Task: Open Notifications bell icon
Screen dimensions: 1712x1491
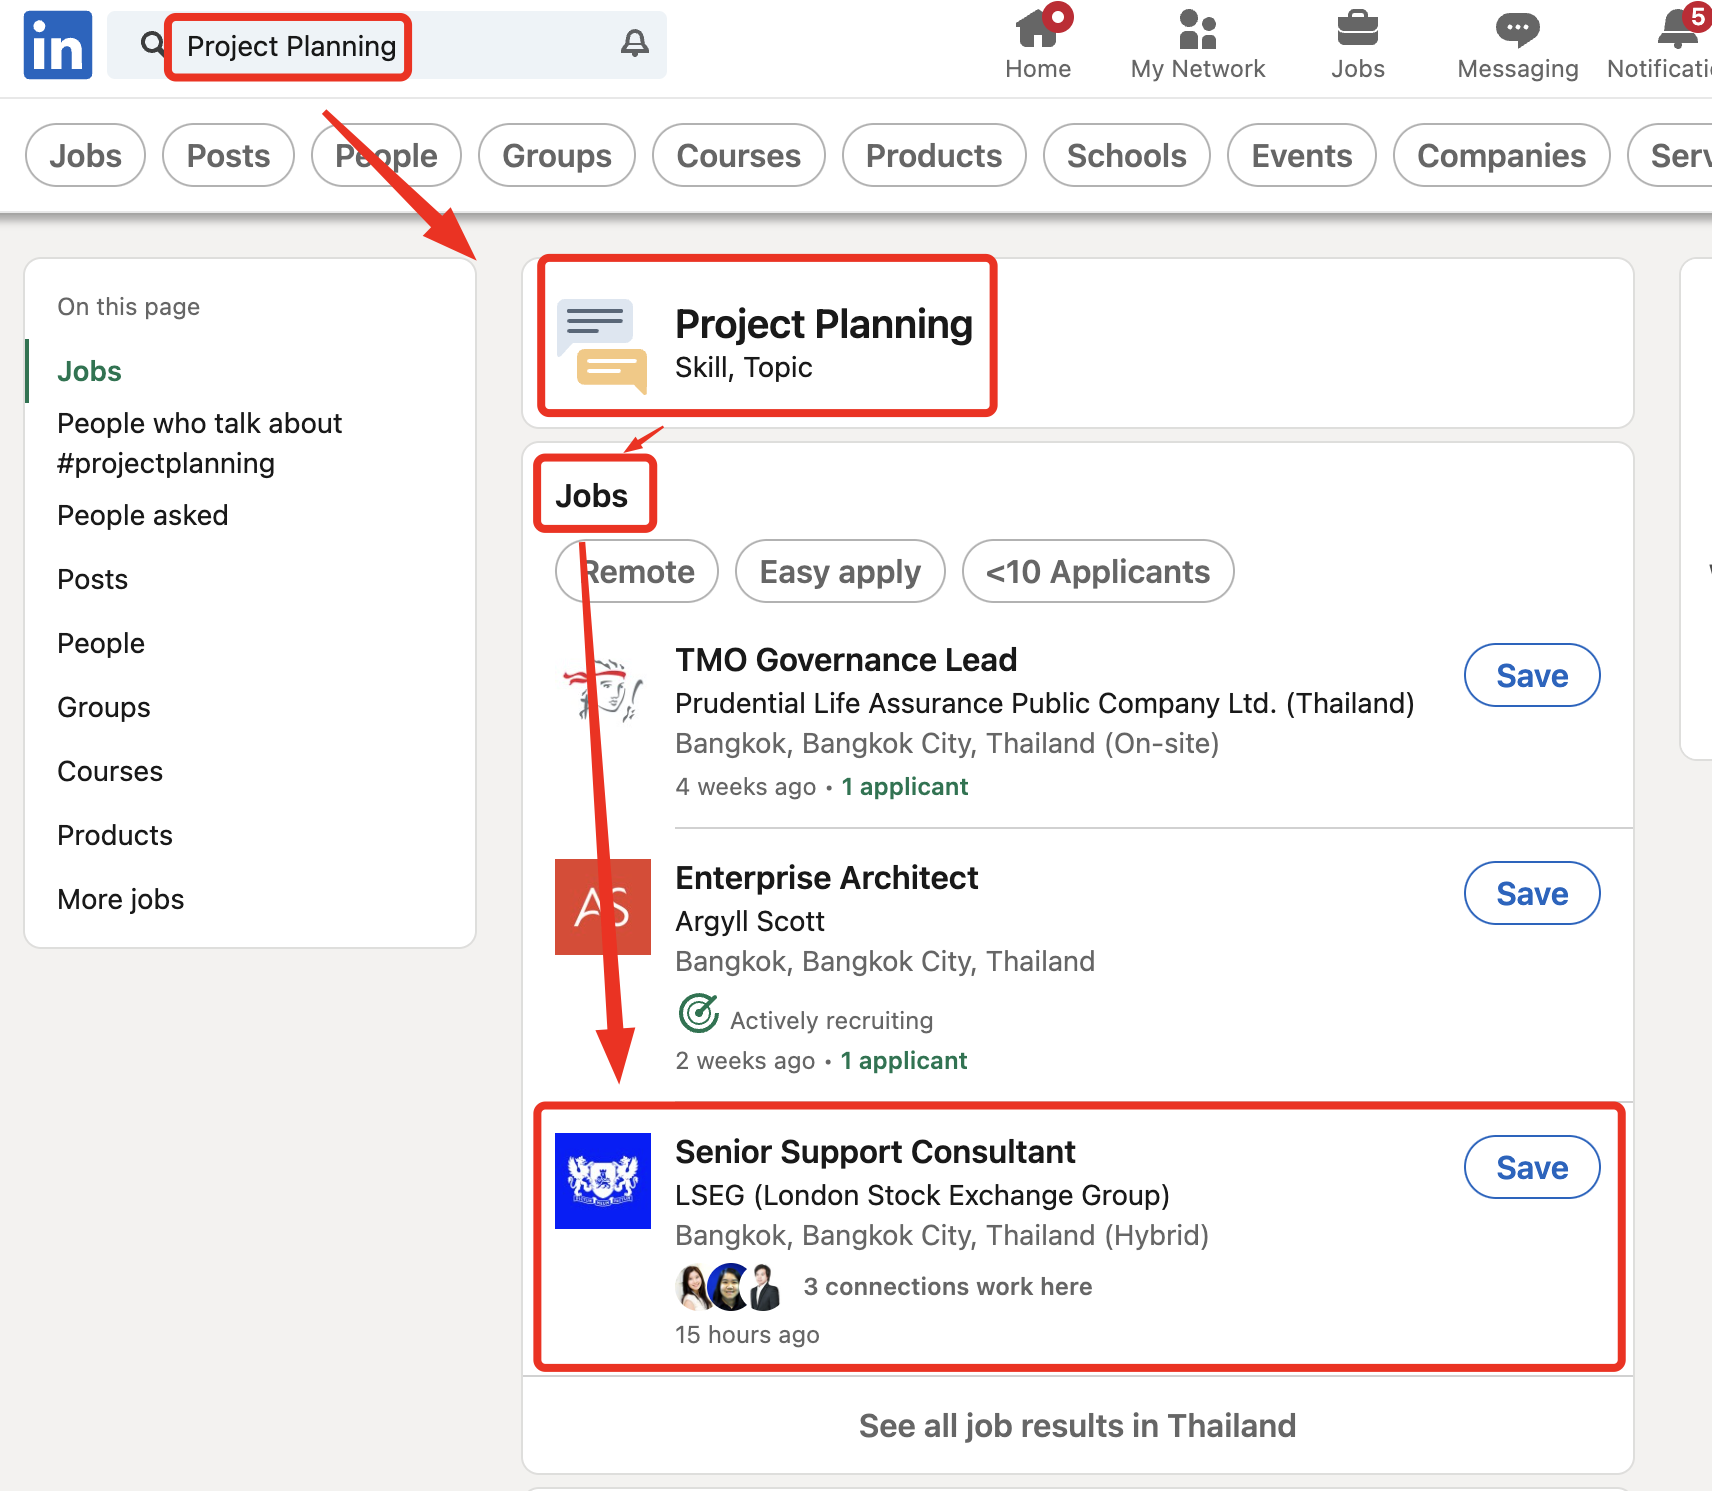Action: click(1678, 28)
